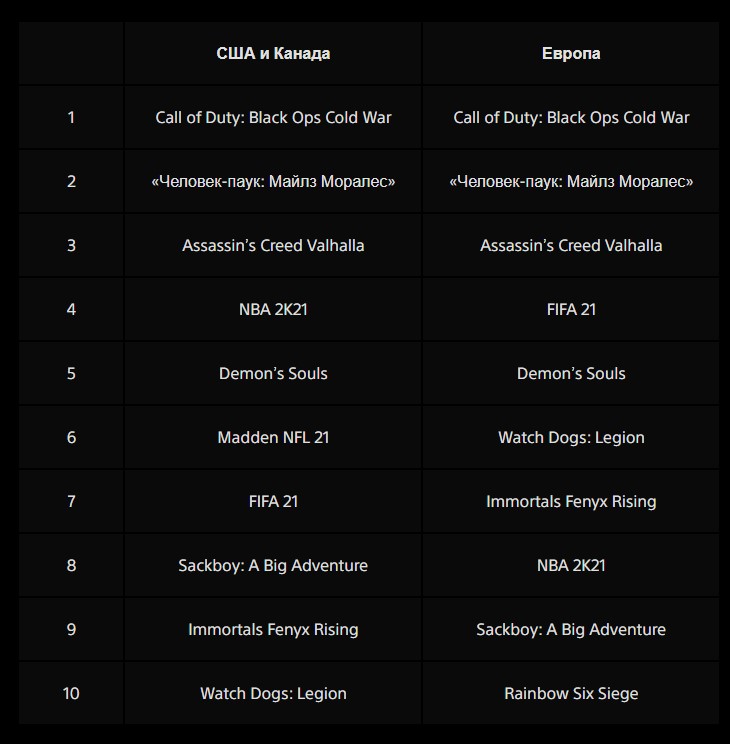This screenshot has height=744, width=730.
Task: Click Watch Dogs: Legion in row 10
Action: (273, 693)
